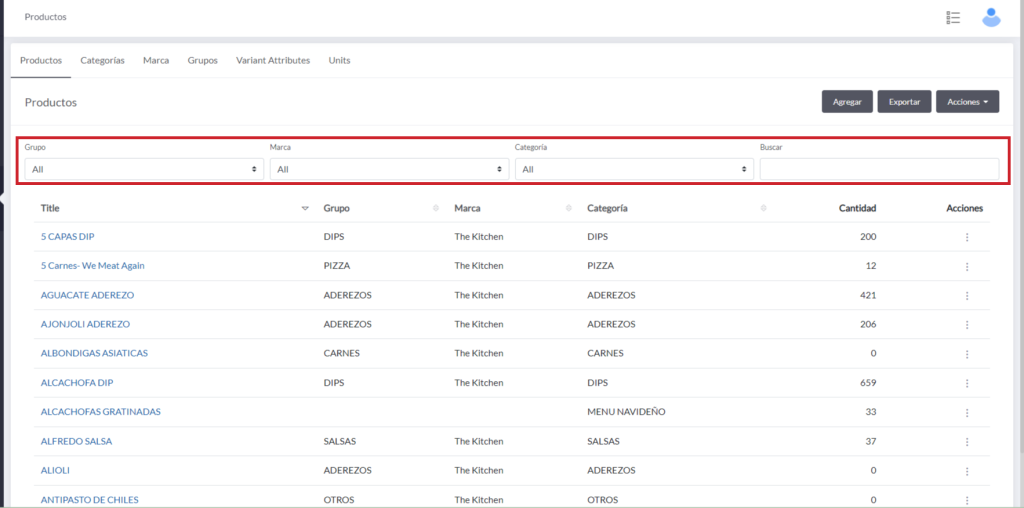Switch to the Variant Attributes tab
This screenshot has width=1024, height=508.
273,60
